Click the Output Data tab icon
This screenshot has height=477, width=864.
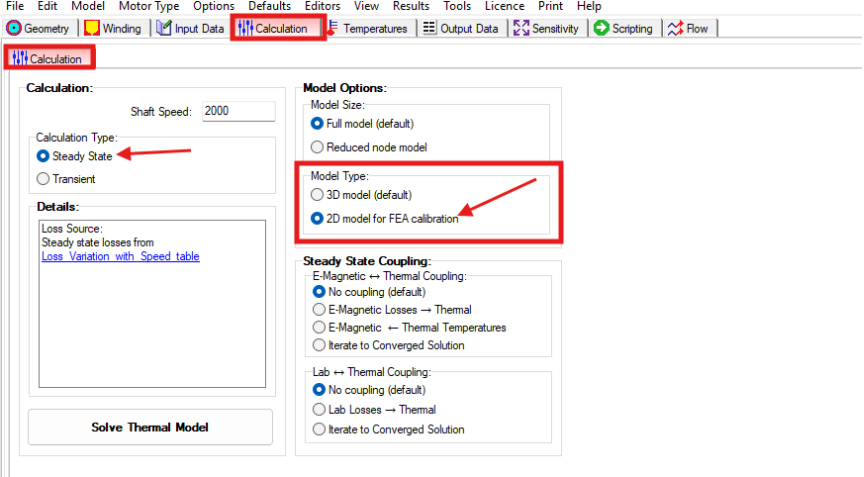(x=429, y=28)
